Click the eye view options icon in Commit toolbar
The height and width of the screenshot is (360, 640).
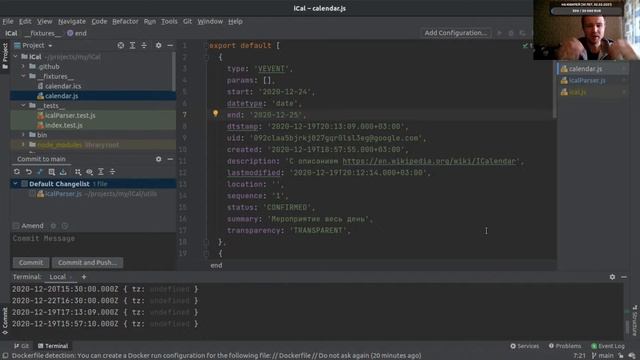pyautogui.click(x=89, y=172)
